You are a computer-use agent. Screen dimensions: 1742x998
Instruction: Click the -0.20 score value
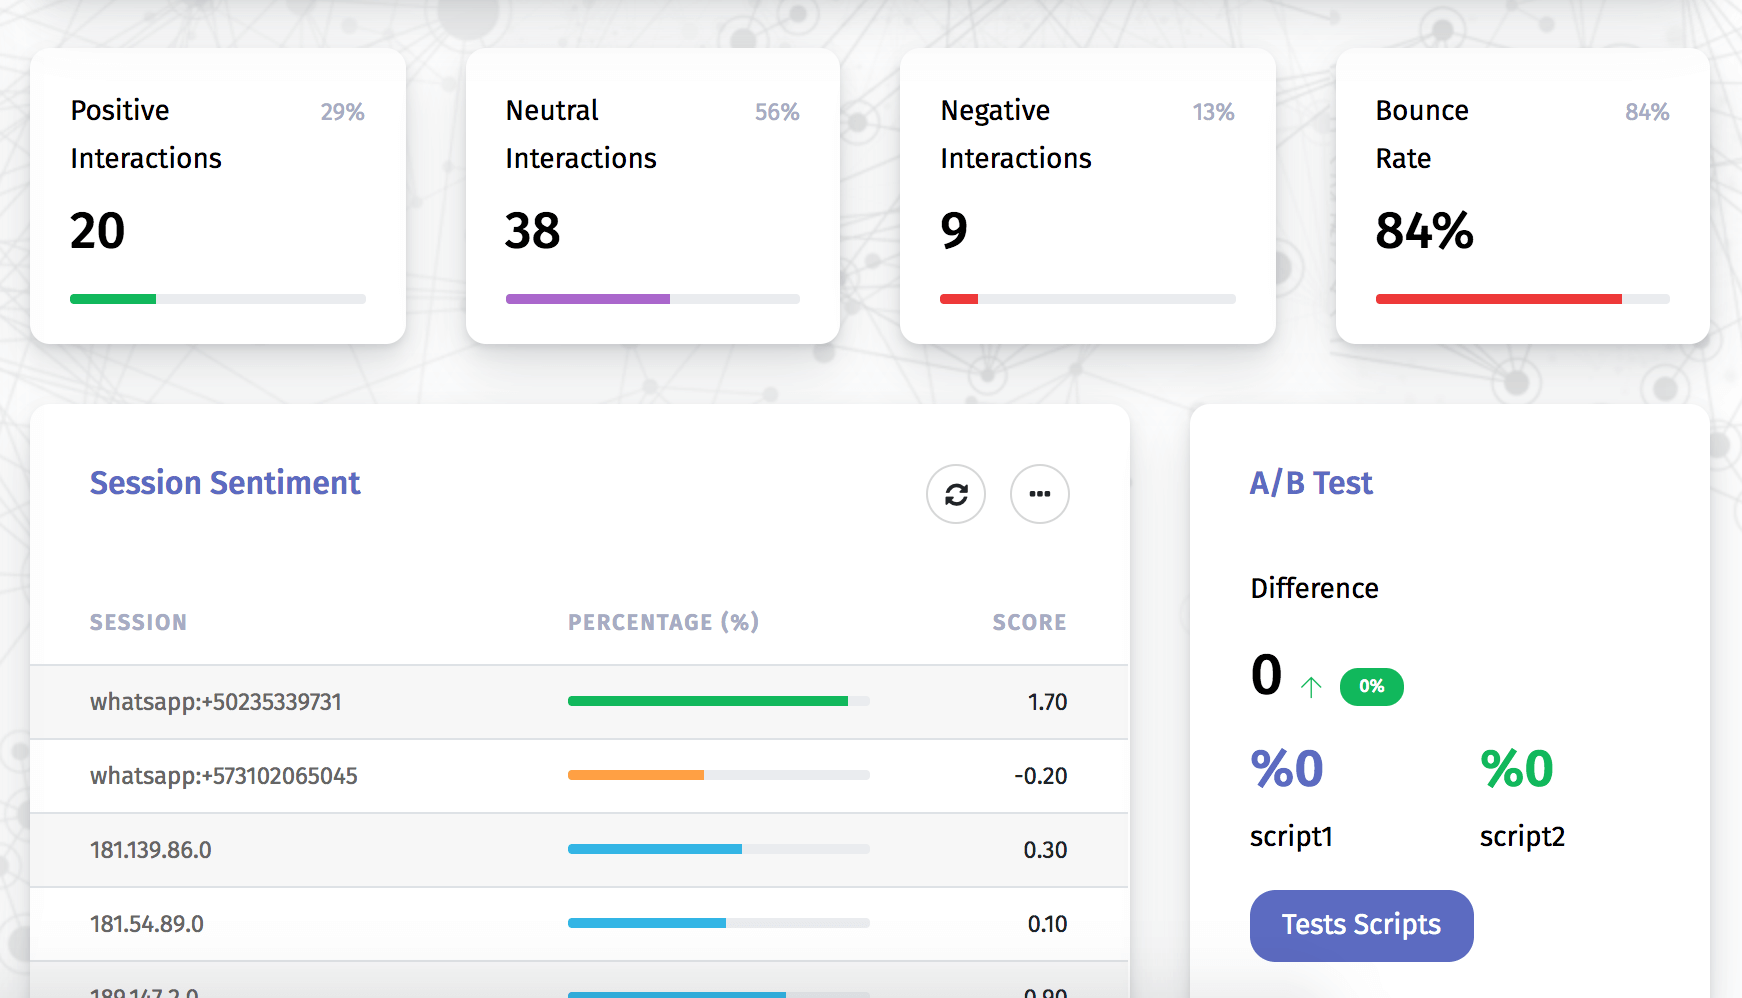coord(1040,776)
